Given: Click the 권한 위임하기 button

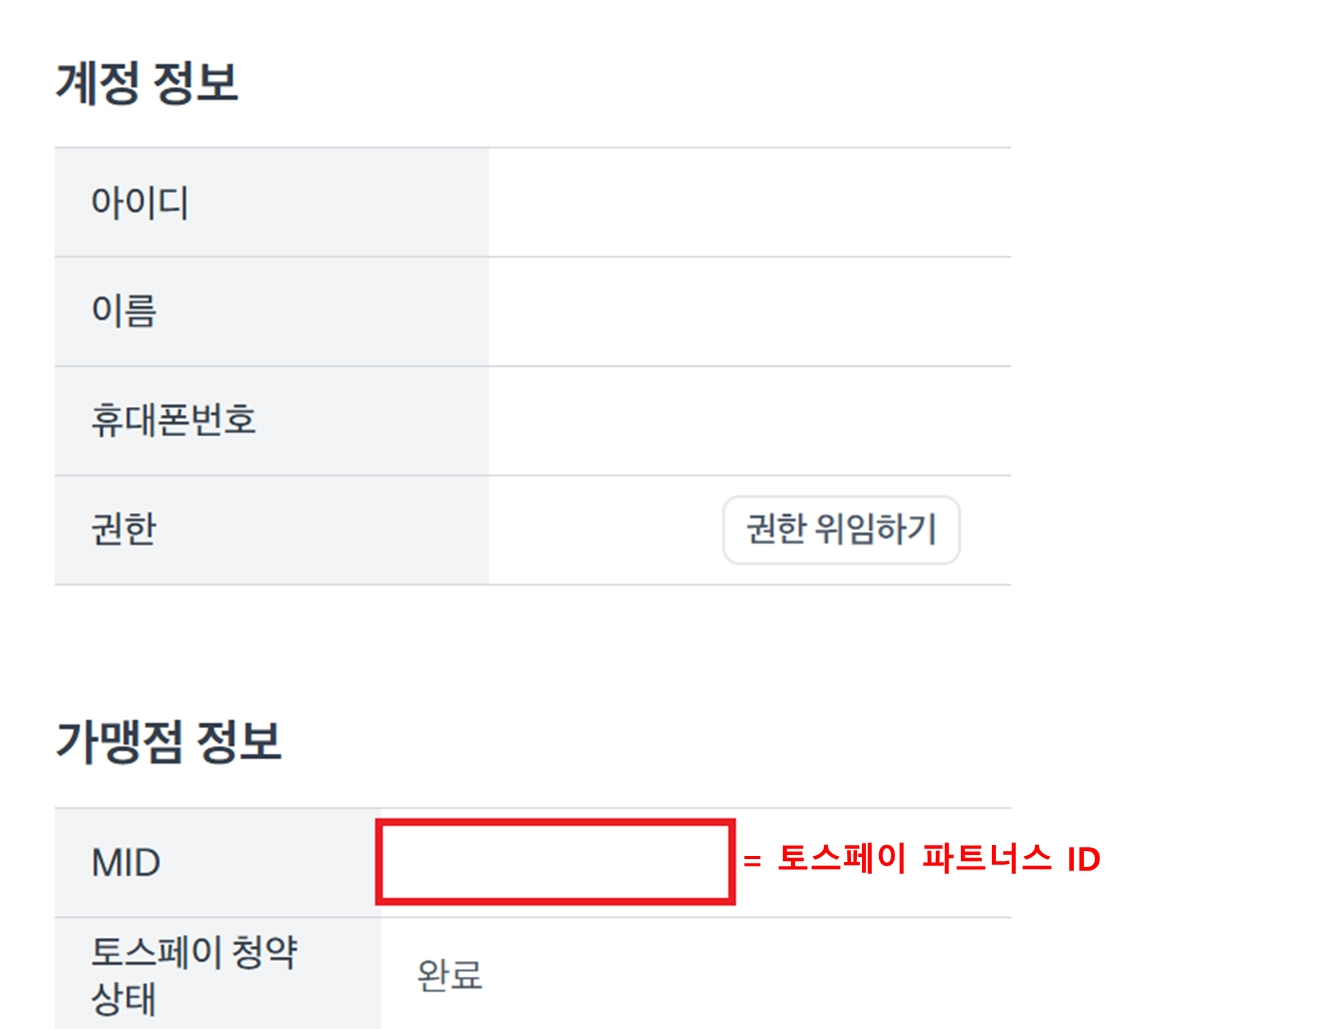Looking at the screenshot, I should [x=840, y=529].
